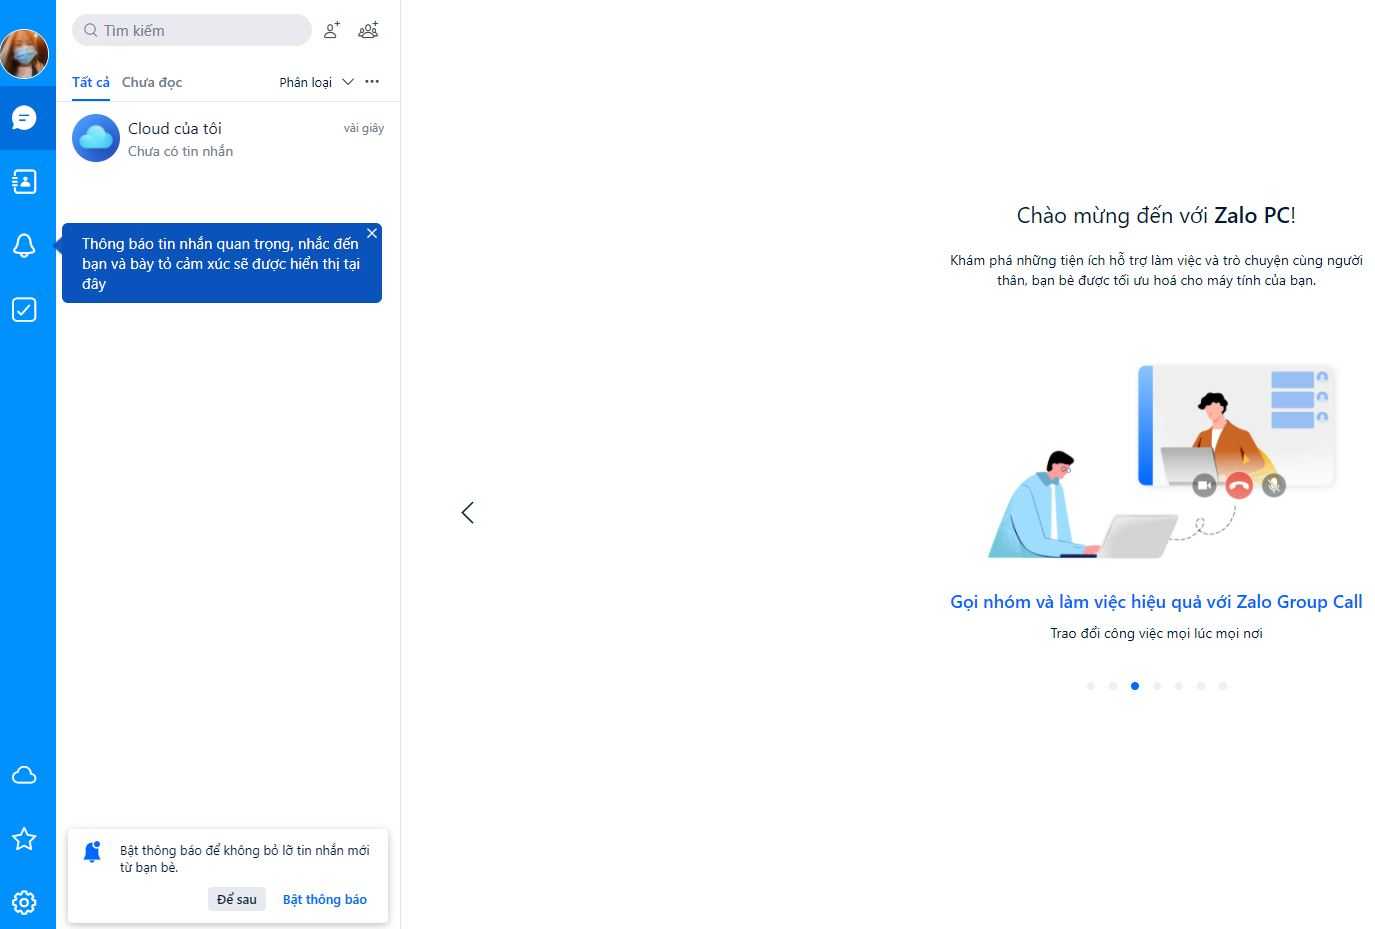Click the Bật thông báo button

click(325, 899)
